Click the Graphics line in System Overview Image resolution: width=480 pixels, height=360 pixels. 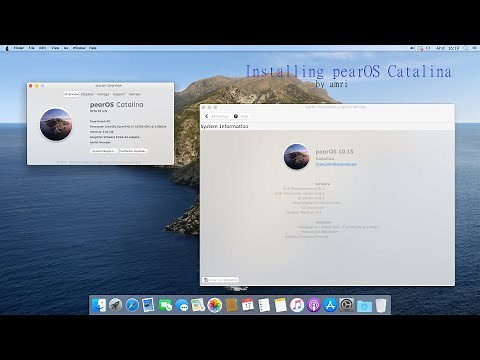click(115, 137)
